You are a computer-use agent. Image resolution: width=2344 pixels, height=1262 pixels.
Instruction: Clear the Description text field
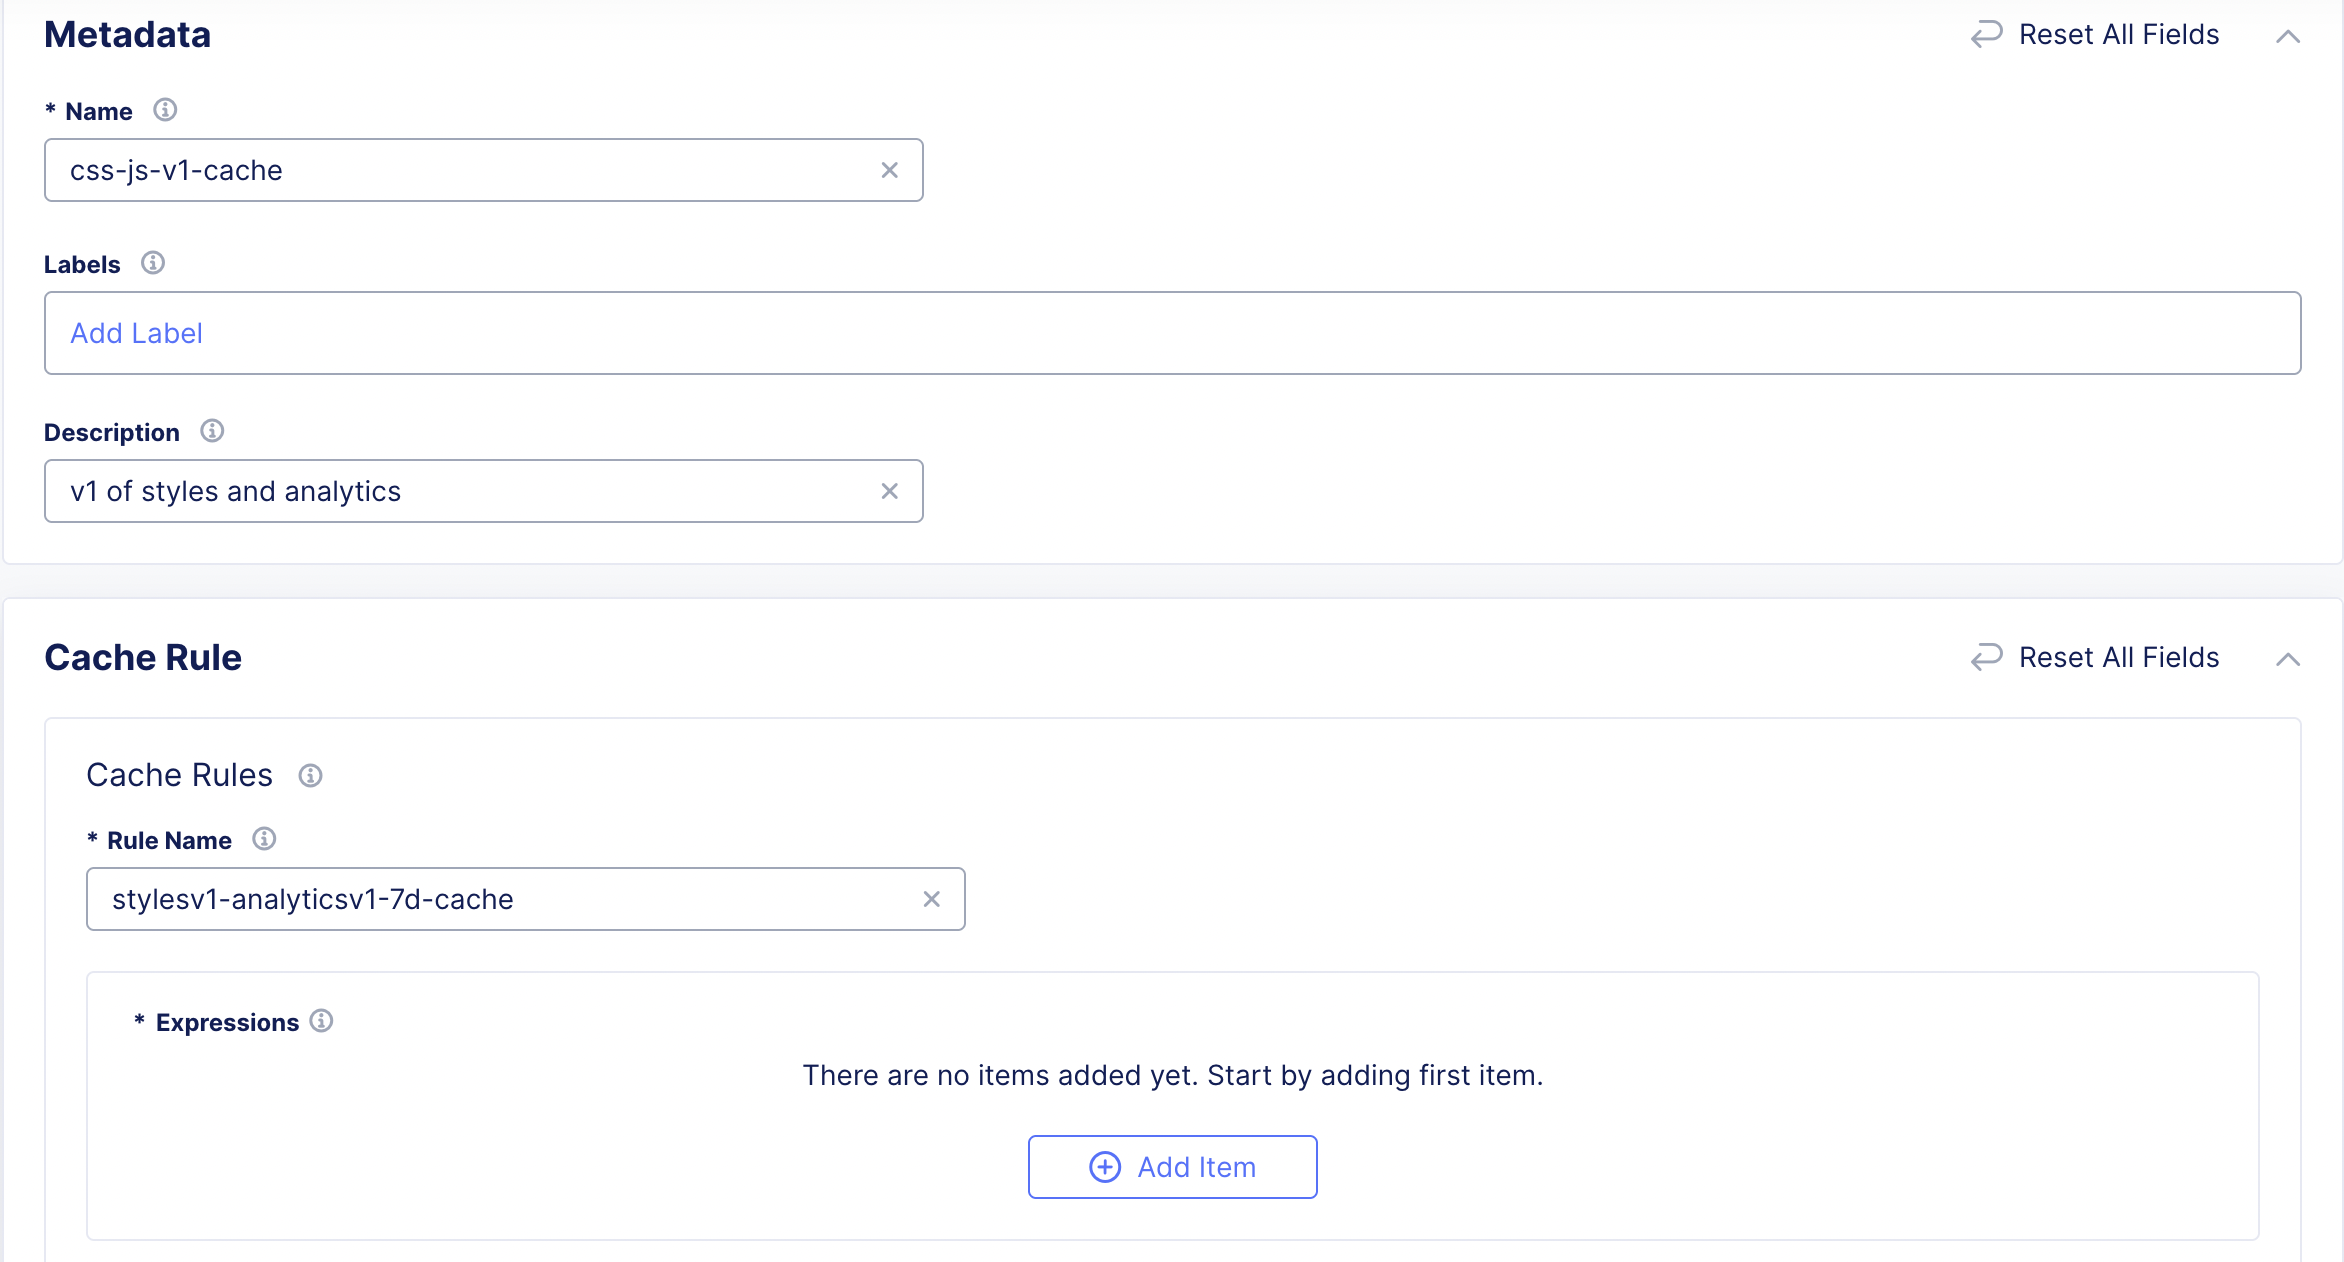coord(889,491)
